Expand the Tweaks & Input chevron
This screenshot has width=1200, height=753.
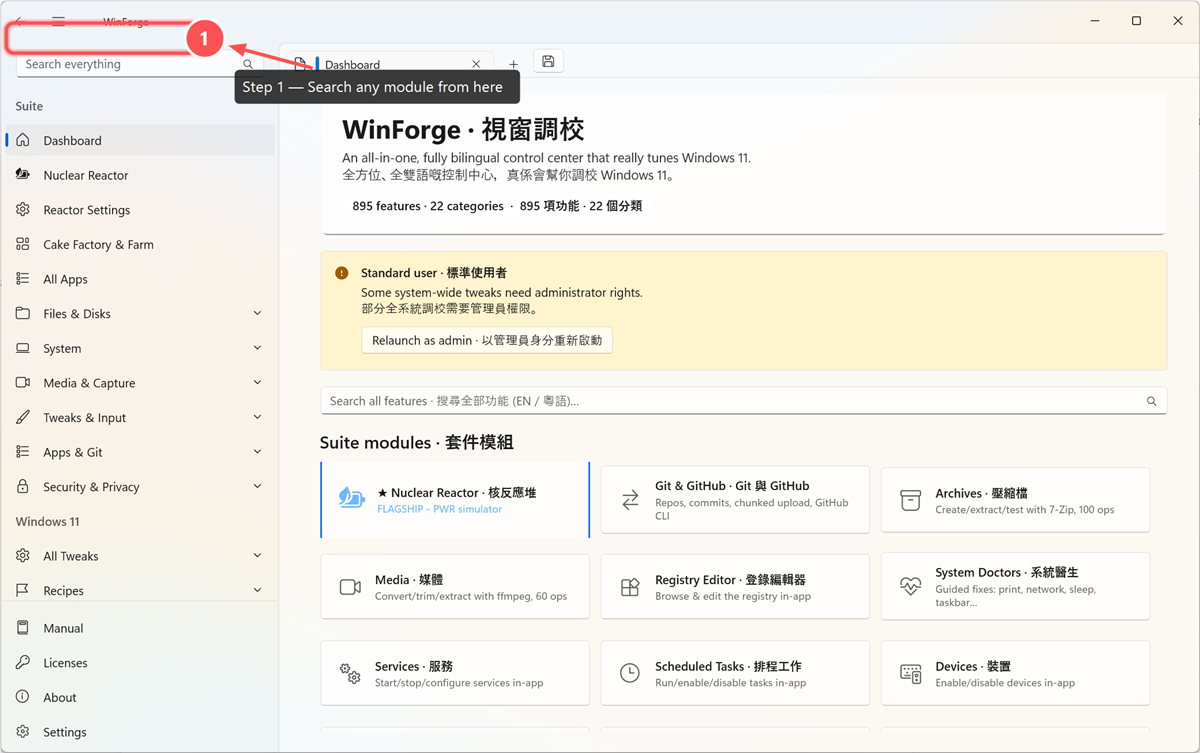(x=257, y=417)
